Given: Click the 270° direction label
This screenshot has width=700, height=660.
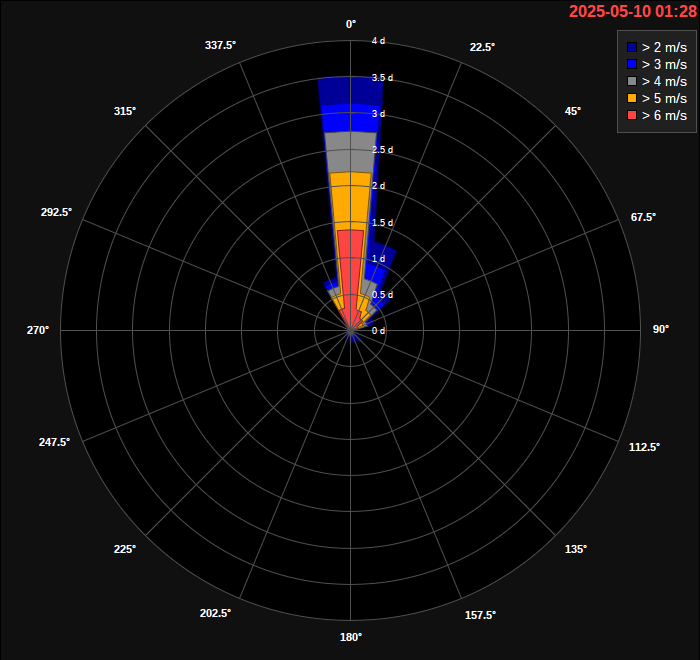Looking at the screenshot, I should tap(38, 330).
